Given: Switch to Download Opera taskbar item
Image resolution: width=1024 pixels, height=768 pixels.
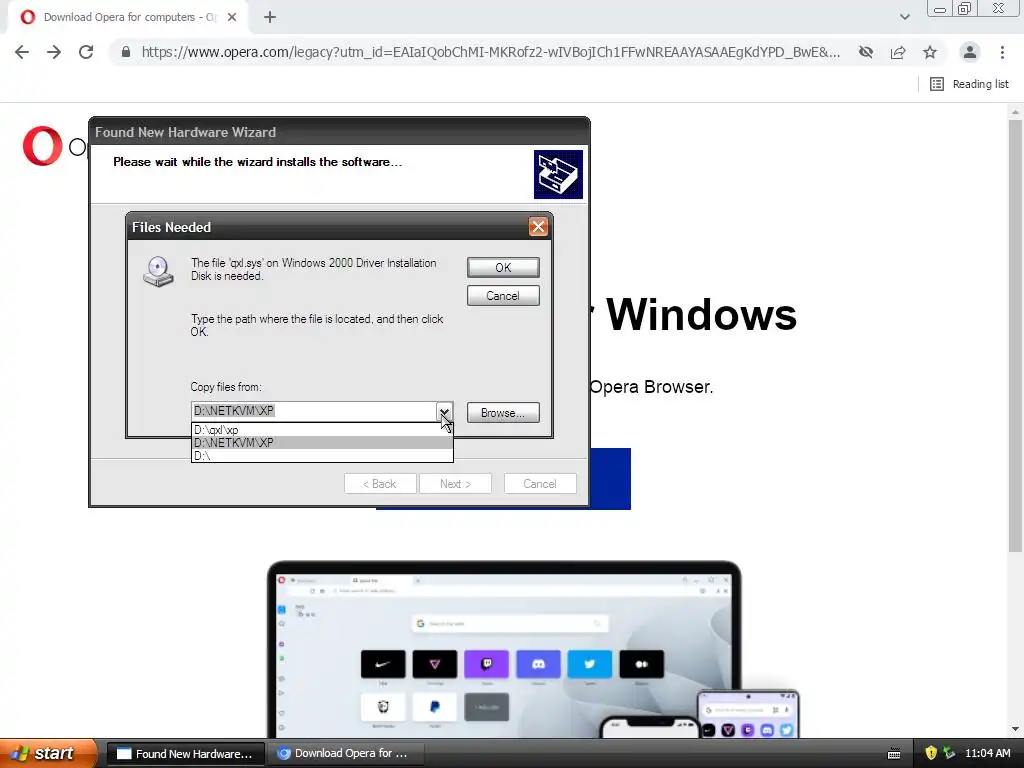Looking at the screenshot, I should (347, 754).
